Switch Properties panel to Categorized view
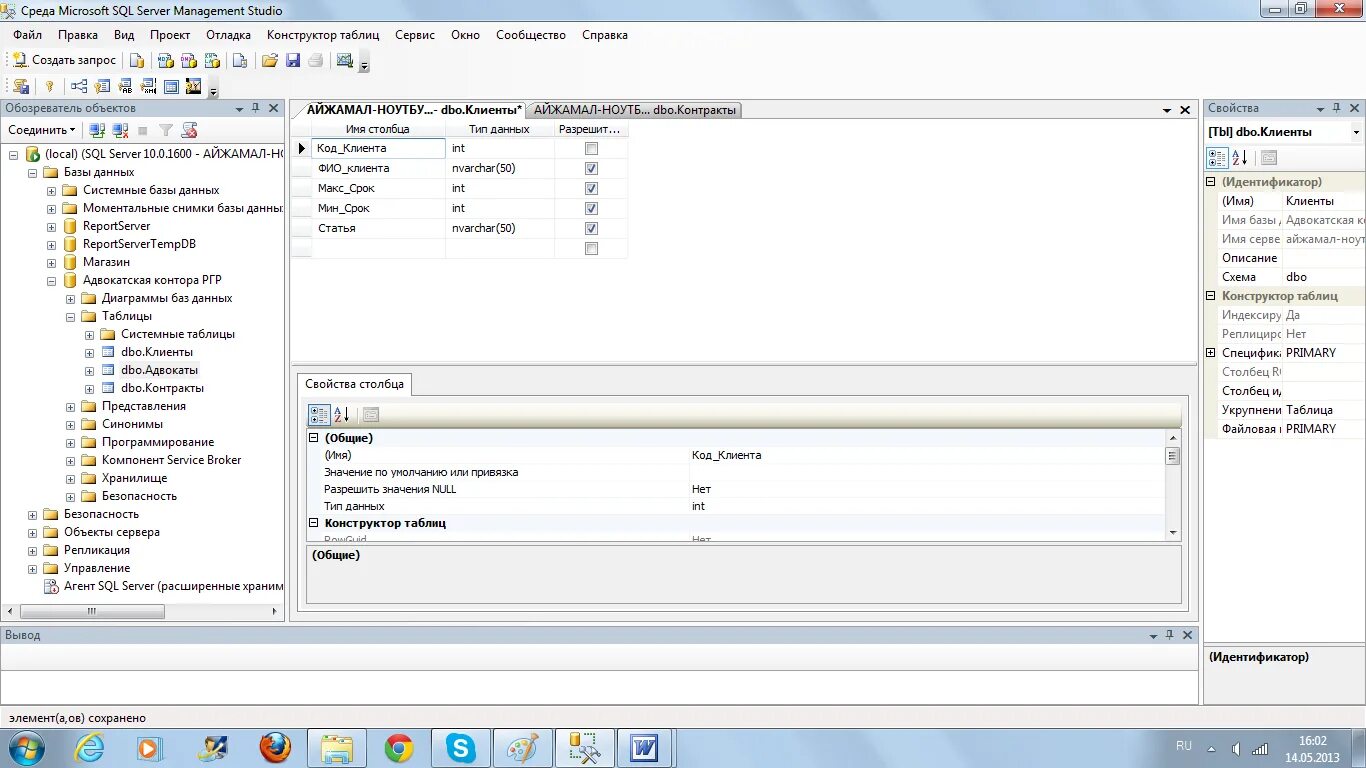 (x=1217, y=157)
